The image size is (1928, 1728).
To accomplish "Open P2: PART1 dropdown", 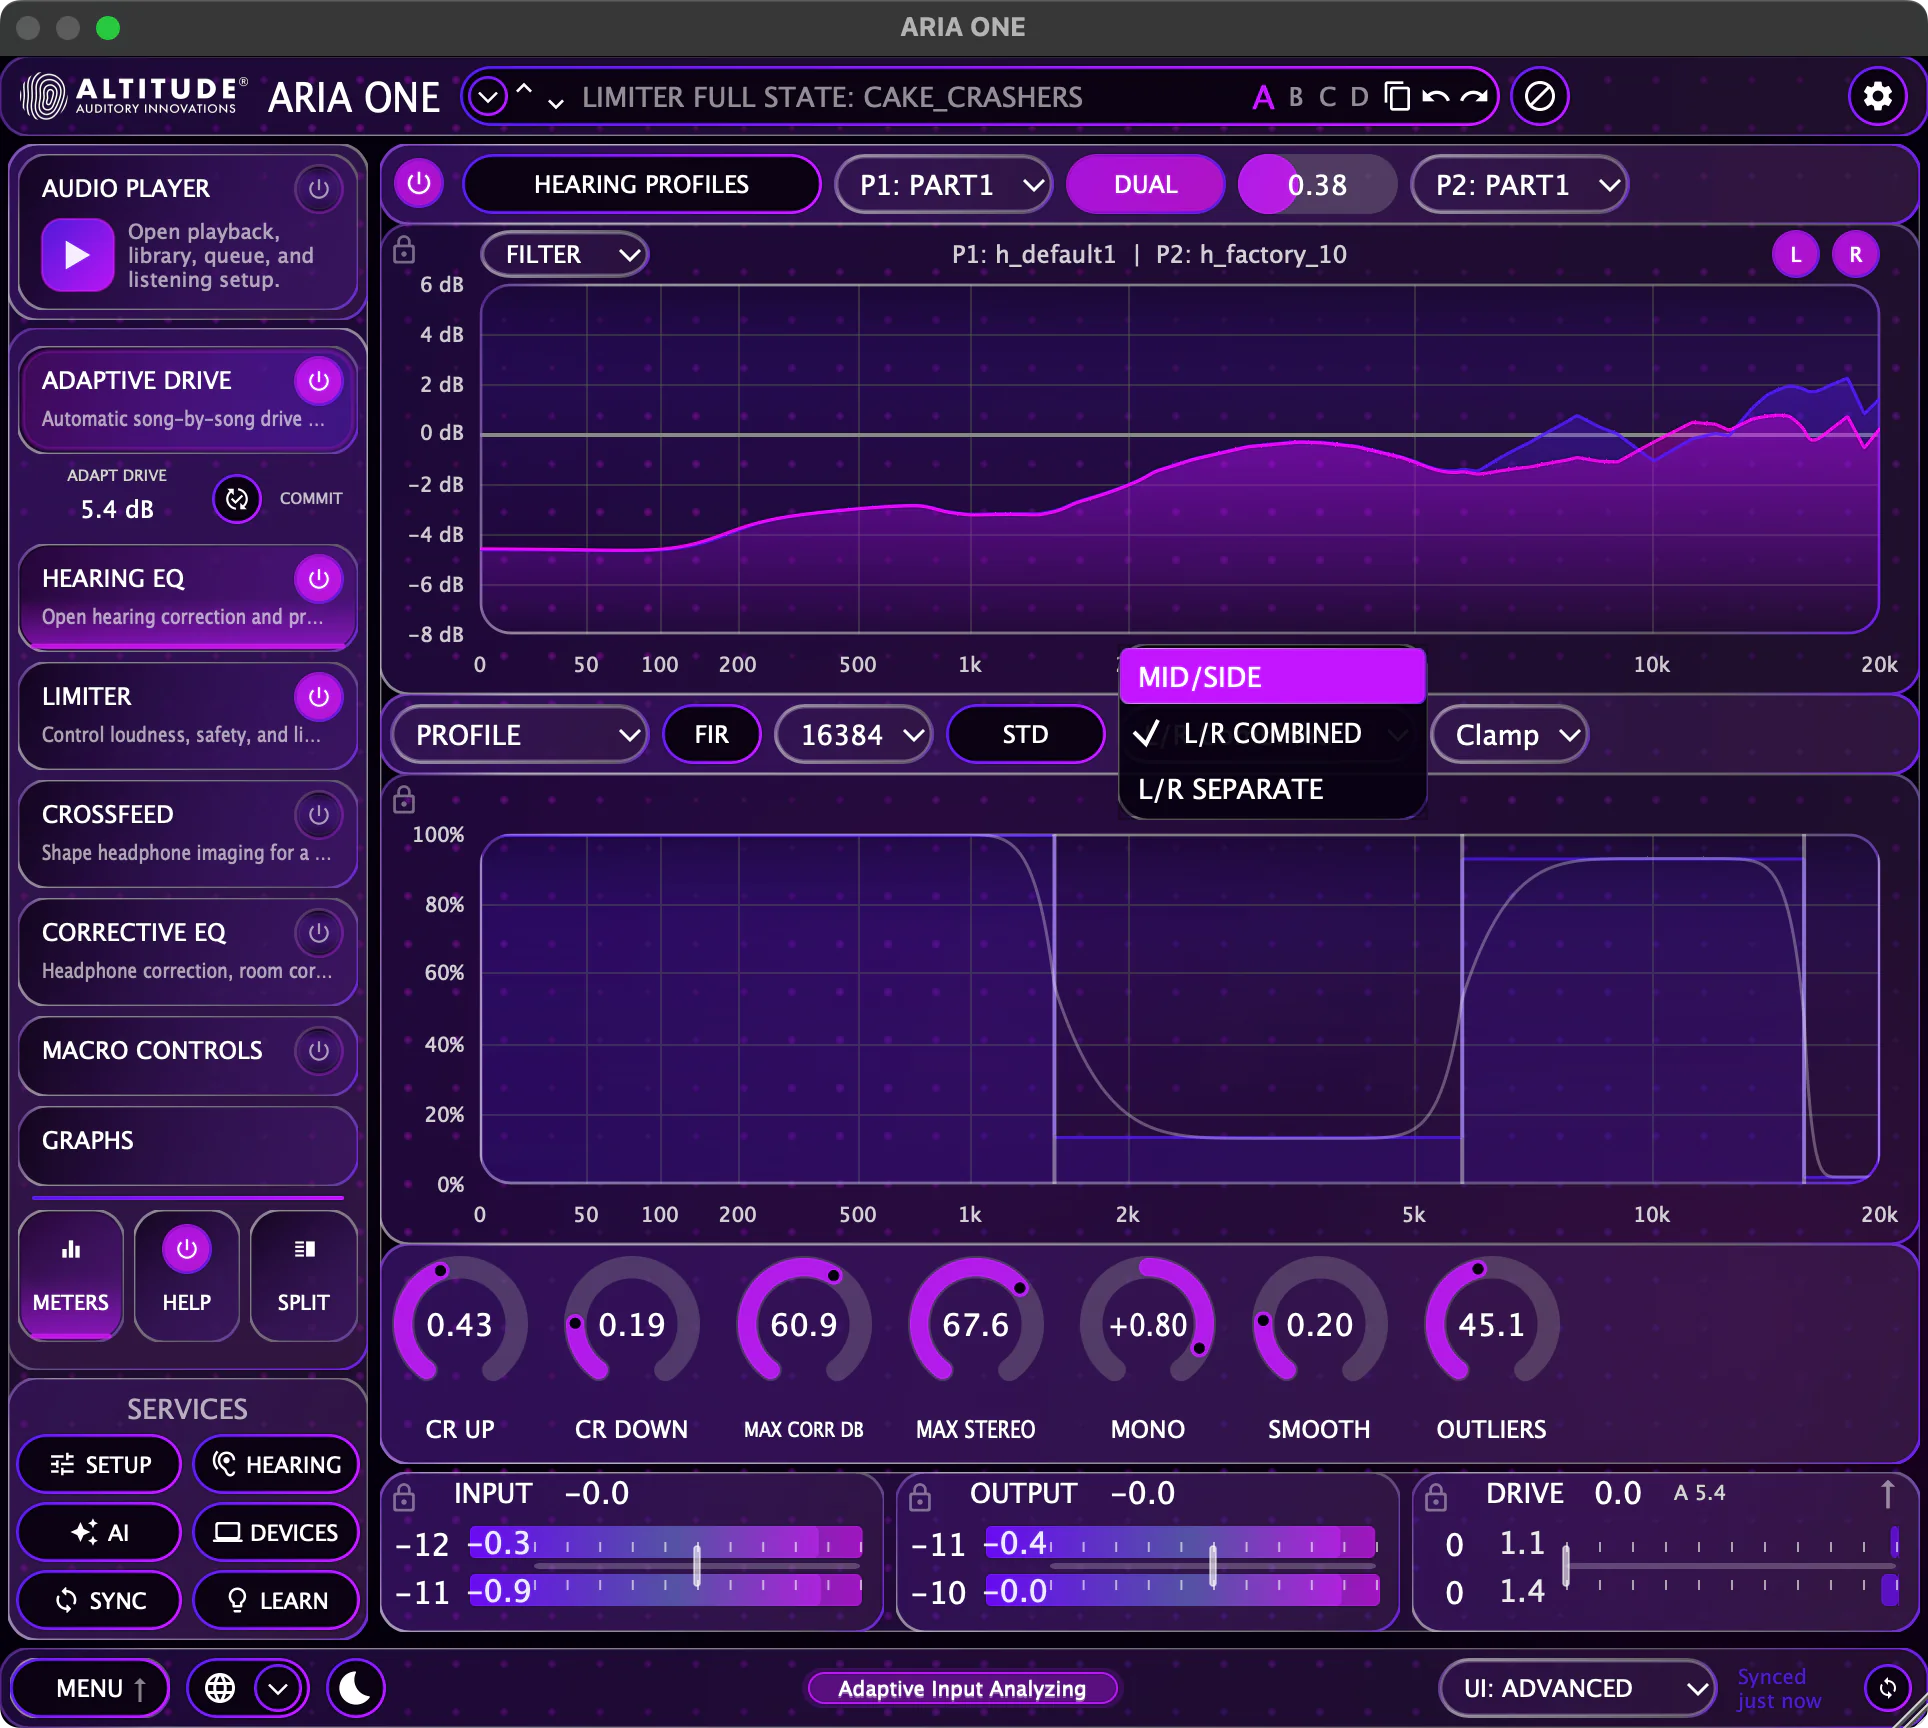I will 1519,184.
